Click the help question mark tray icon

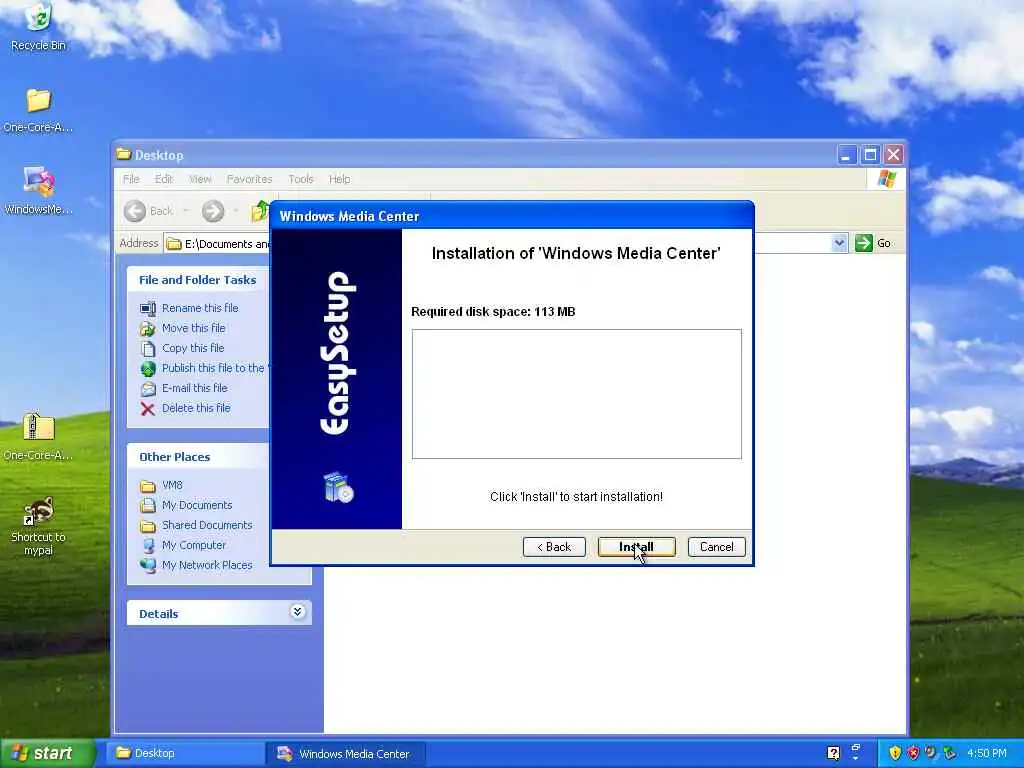[x=833, y=753]
